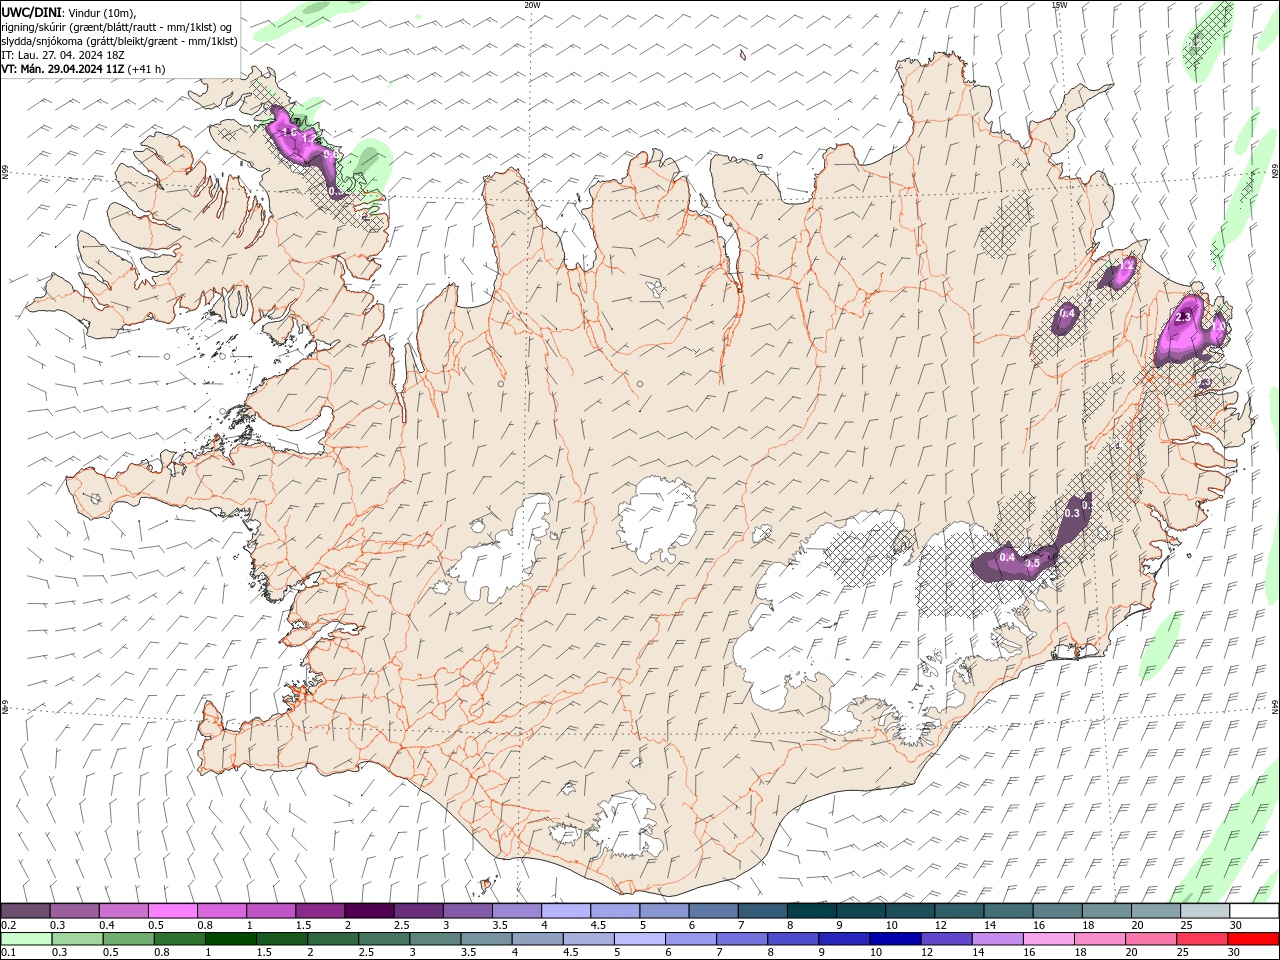Select the snow scale swatch starting at 20
This screenshot has height=960, width=1280.
coord(1155,911)
